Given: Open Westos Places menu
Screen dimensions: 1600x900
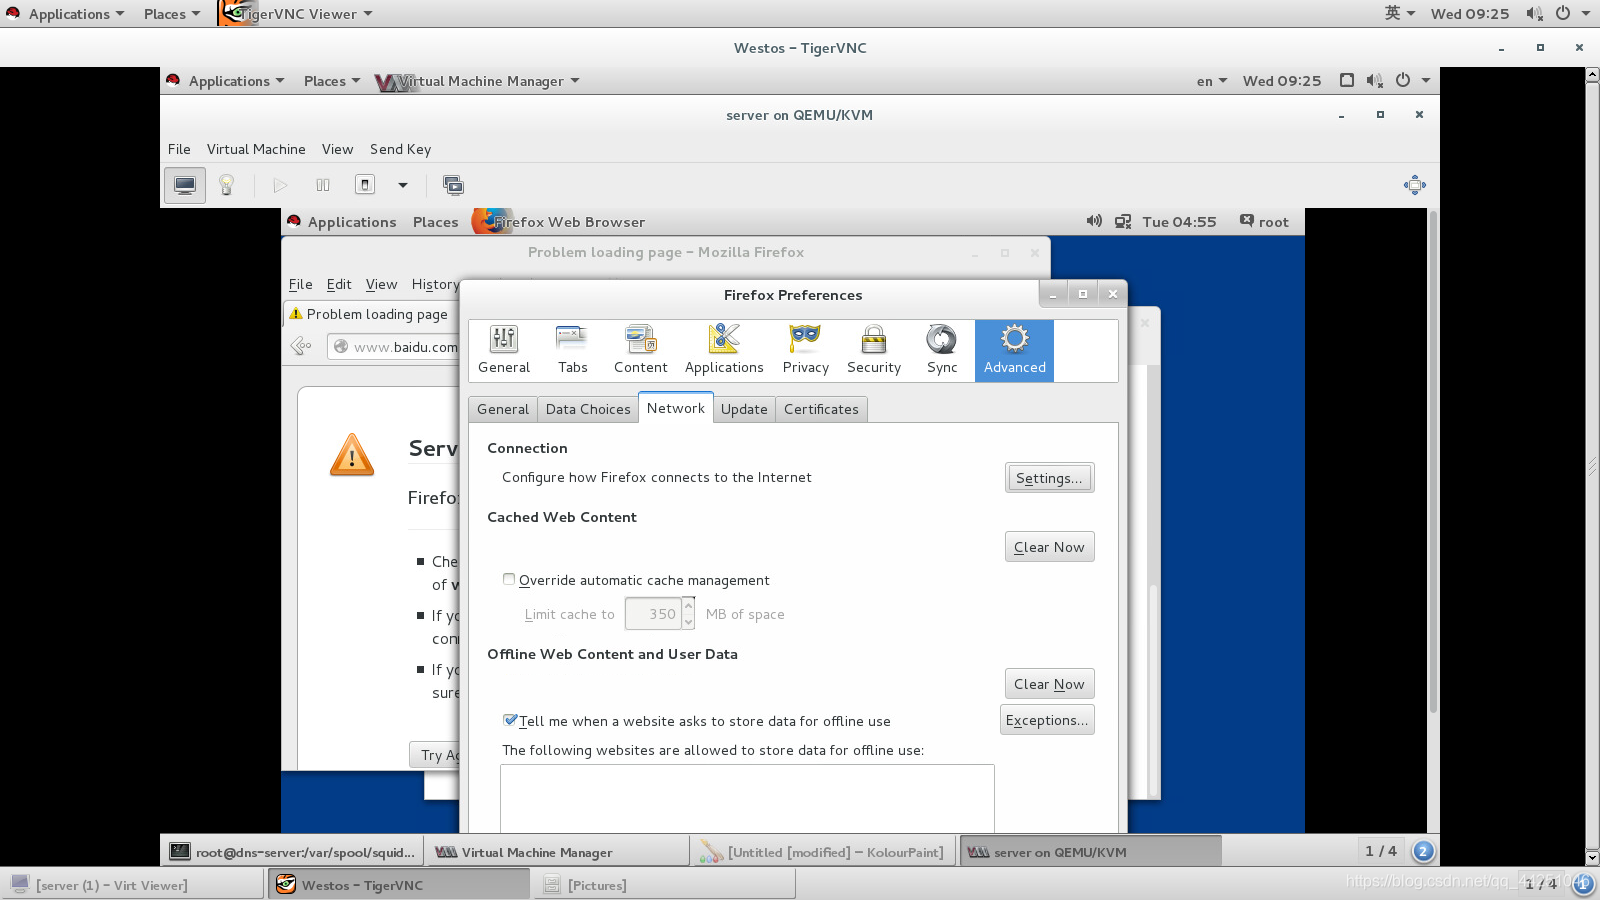Looking at the screenshot, I should 331,81.
